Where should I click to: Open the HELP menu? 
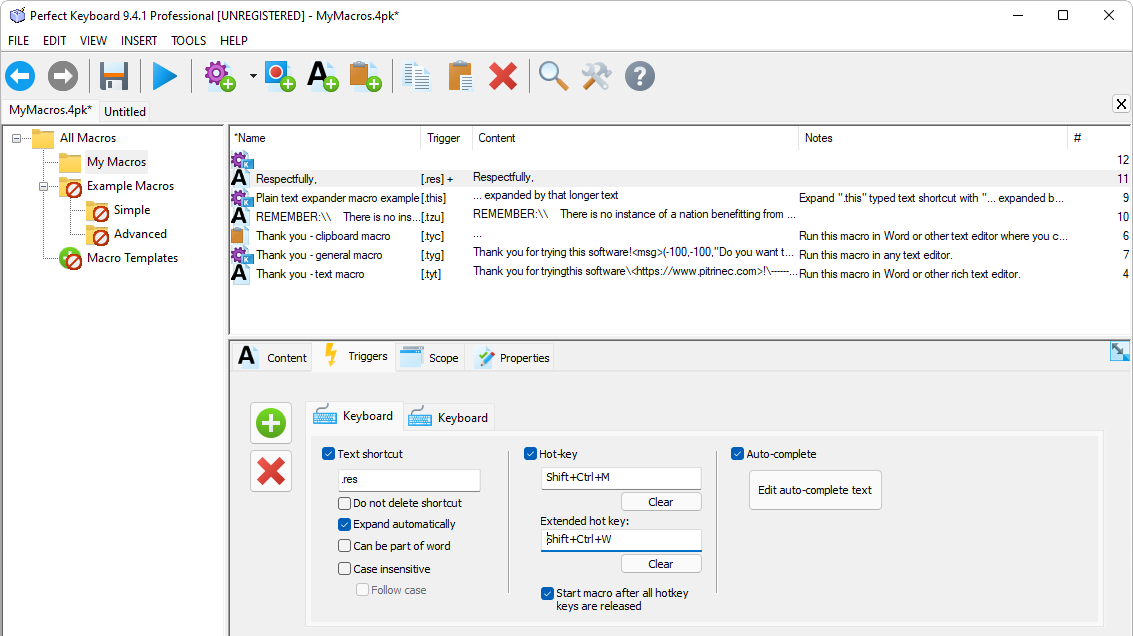pos(233,40)
